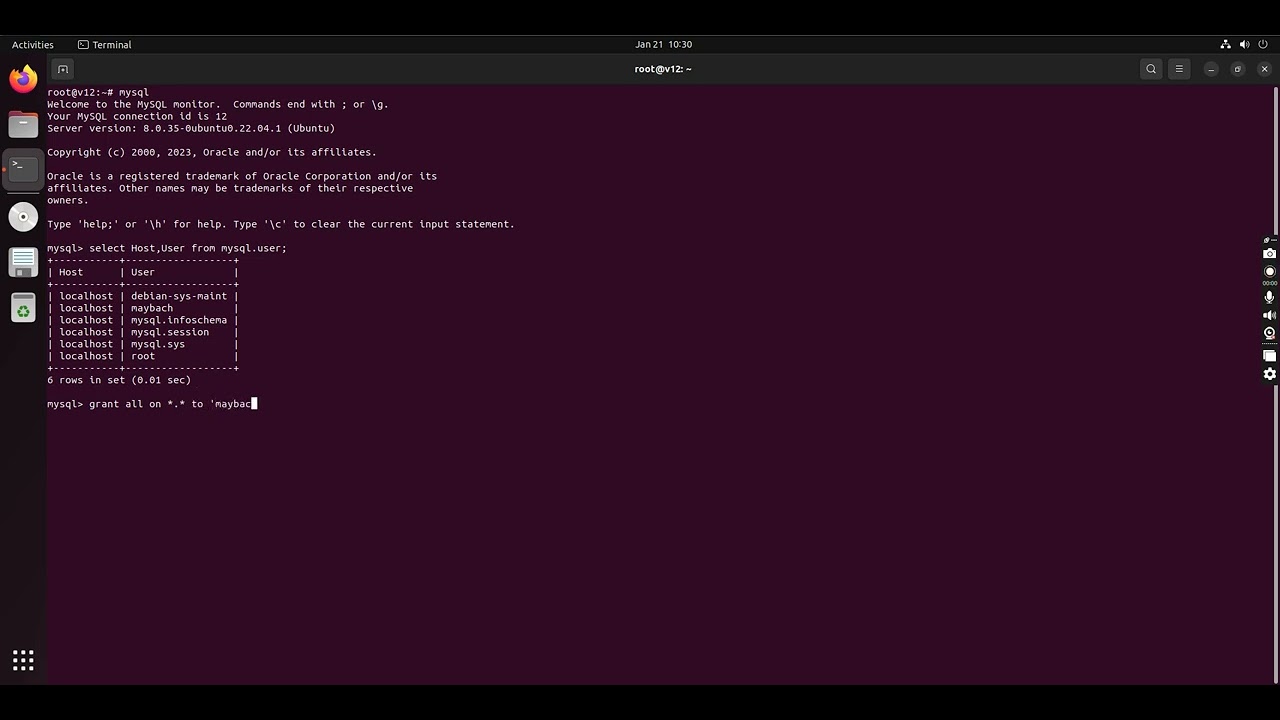Select the window capture icon in recorder panel

(1270, 356)
